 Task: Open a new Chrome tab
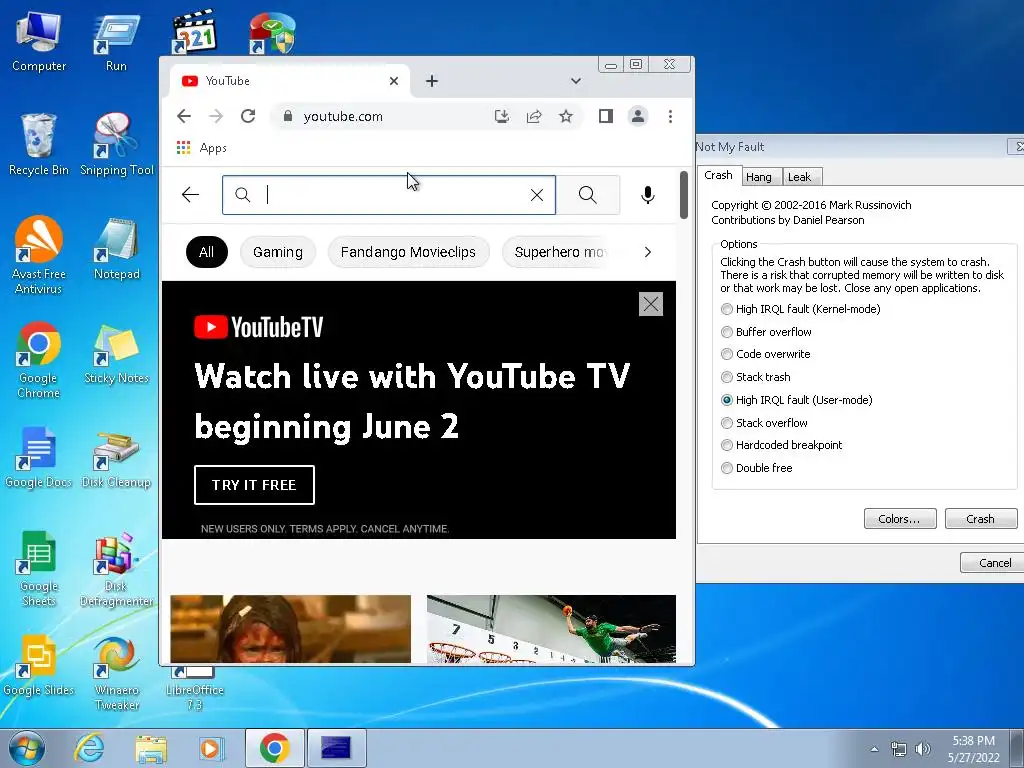pos(432,81)
